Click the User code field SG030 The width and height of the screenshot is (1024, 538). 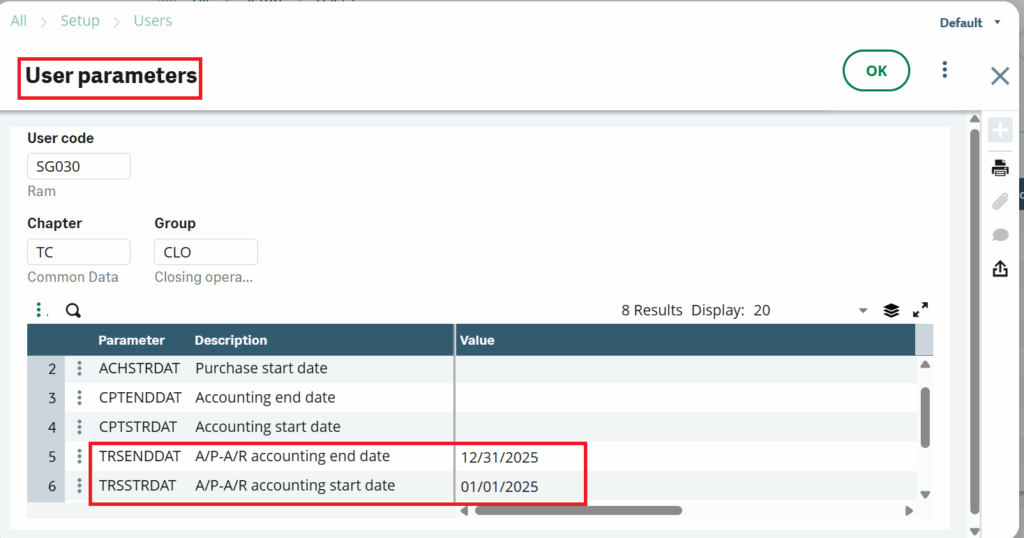pos(78,167)
